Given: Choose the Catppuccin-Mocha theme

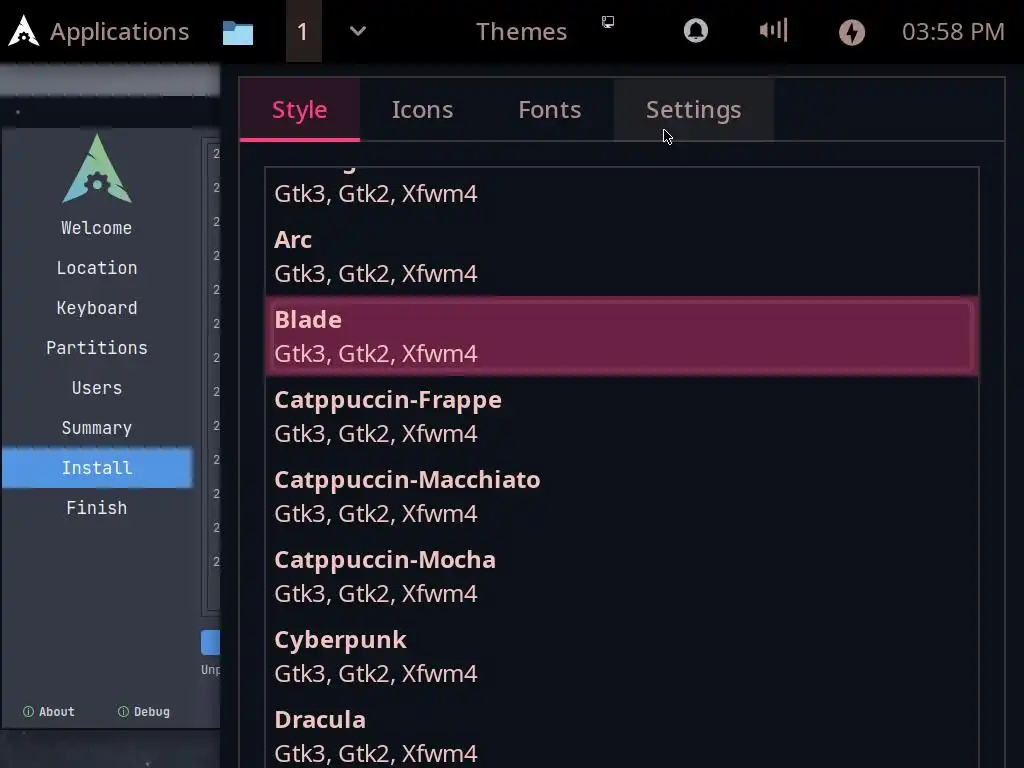Looking at the screenshot, I should tap(622, 577).
